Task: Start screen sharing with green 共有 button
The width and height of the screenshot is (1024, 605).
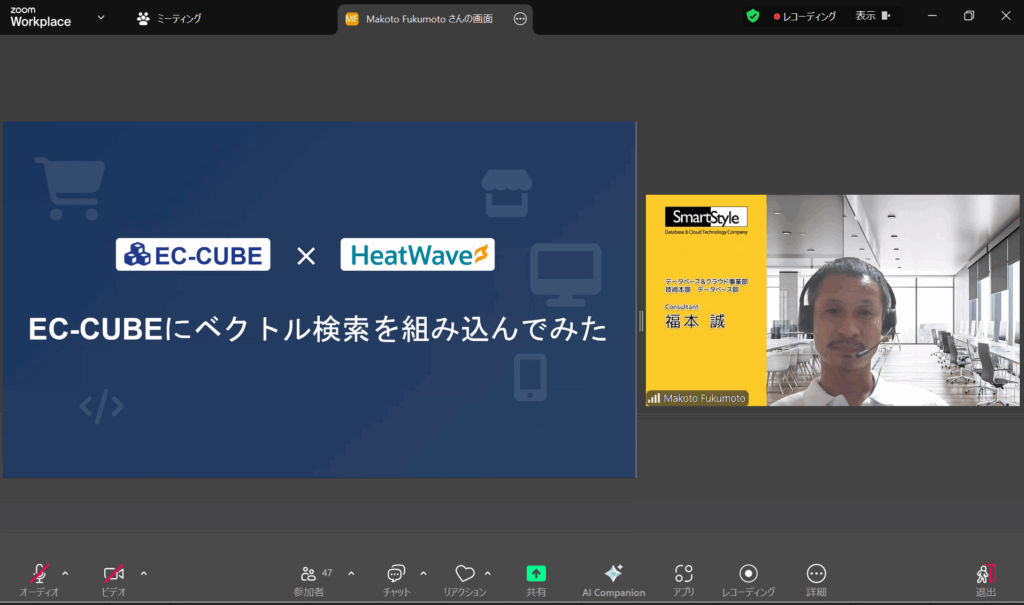Action: click(536, 580)
